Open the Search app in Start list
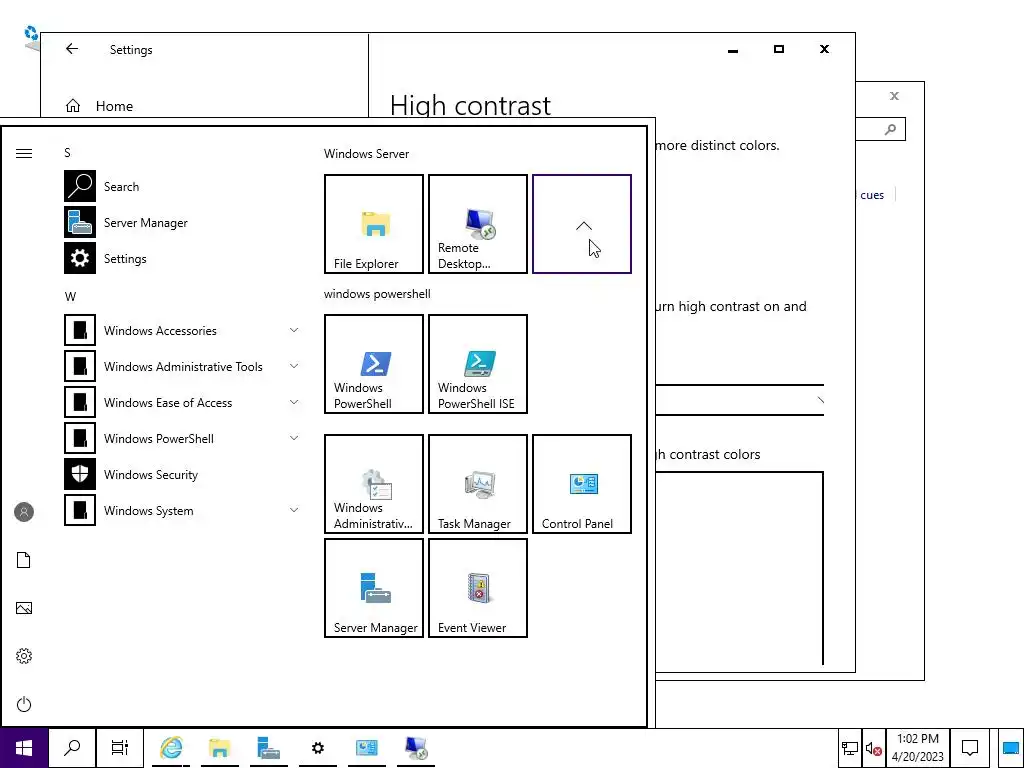Image resolution: width=1024 pixels, height=768 pixels. [183, 187]
